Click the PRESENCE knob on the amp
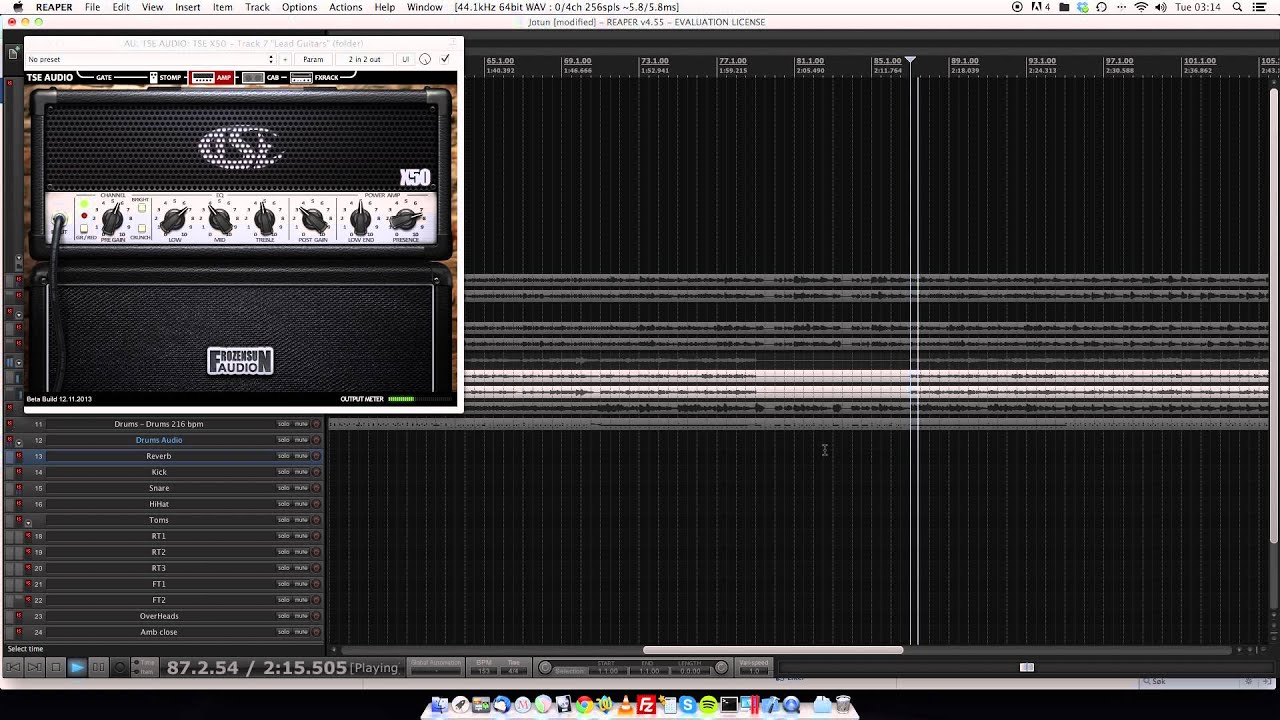 406,218
